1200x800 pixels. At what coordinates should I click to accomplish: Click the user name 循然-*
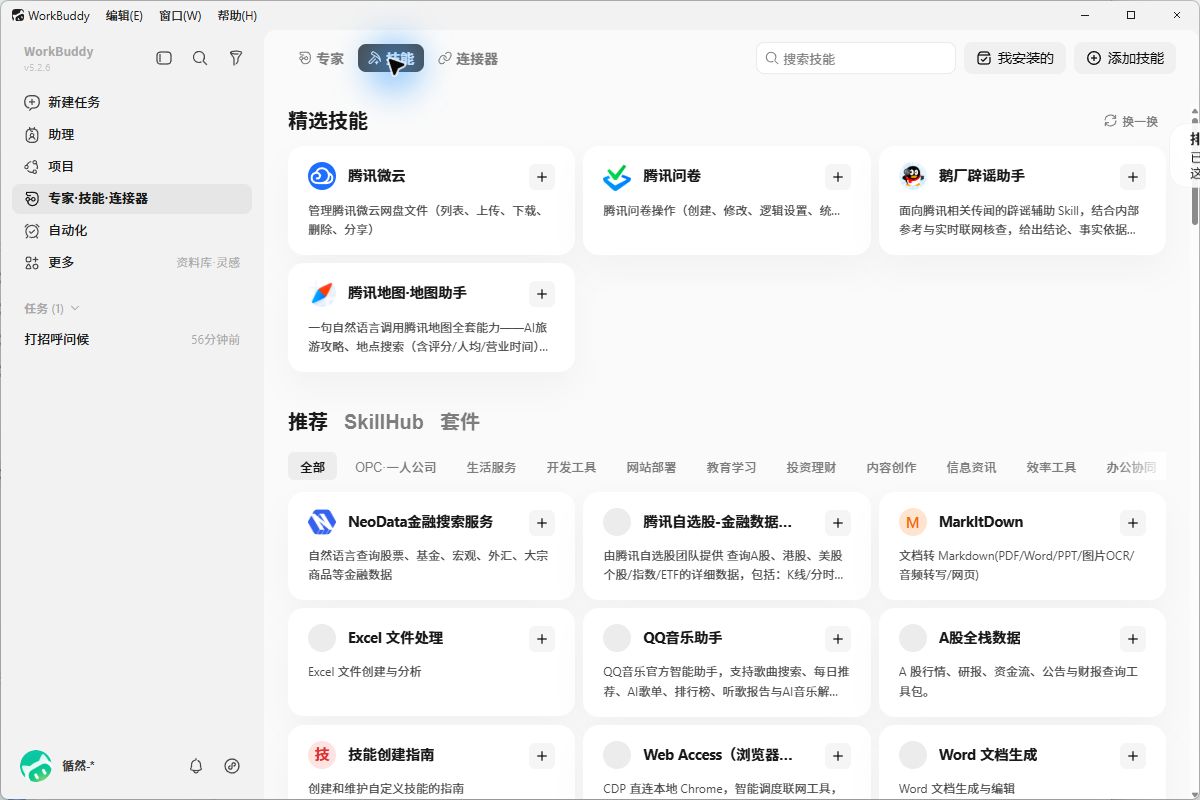(x=78, y=766)
